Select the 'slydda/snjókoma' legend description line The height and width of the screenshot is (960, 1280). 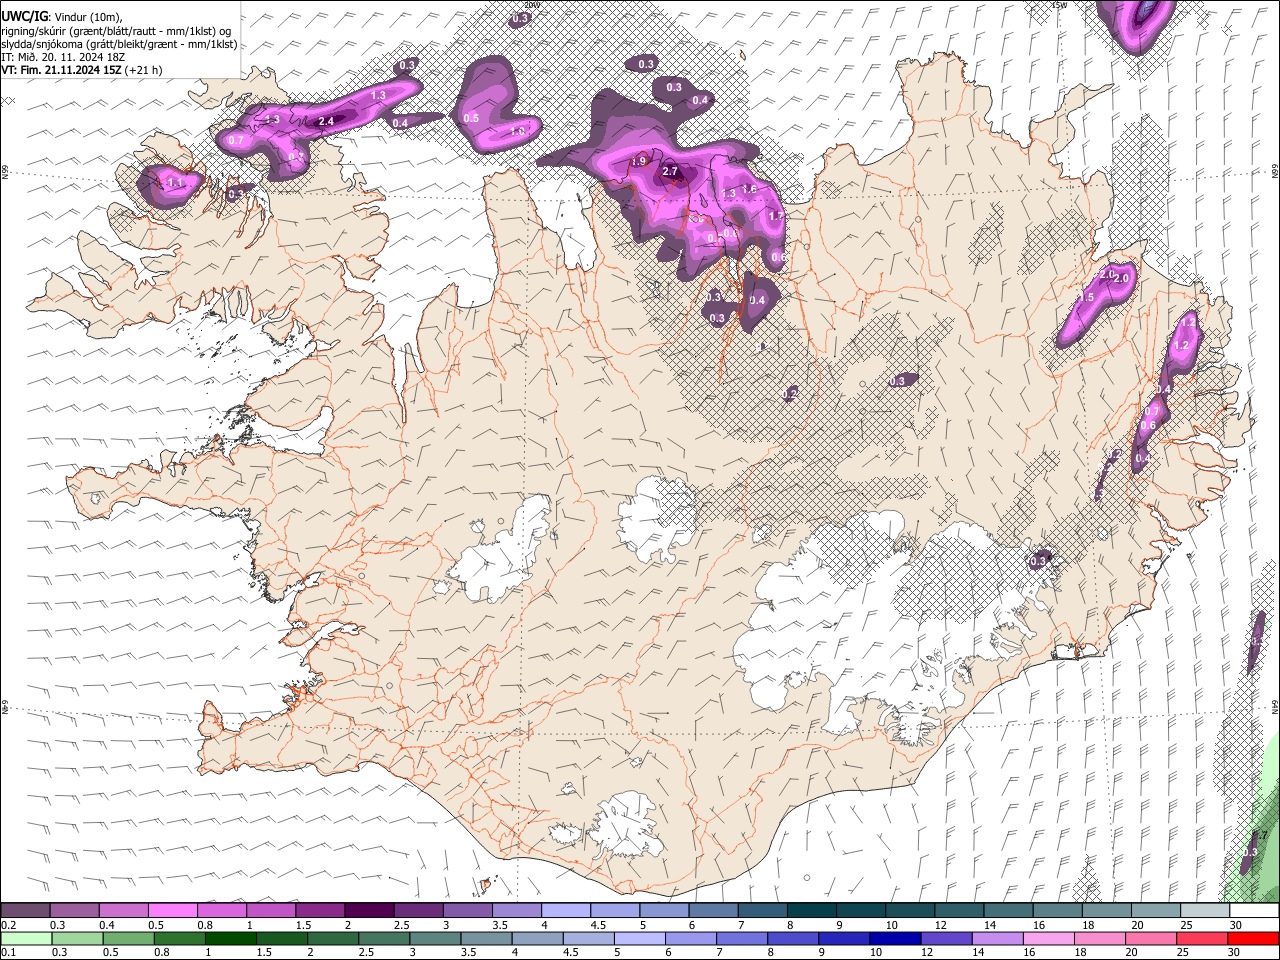[x=119, y=44]
